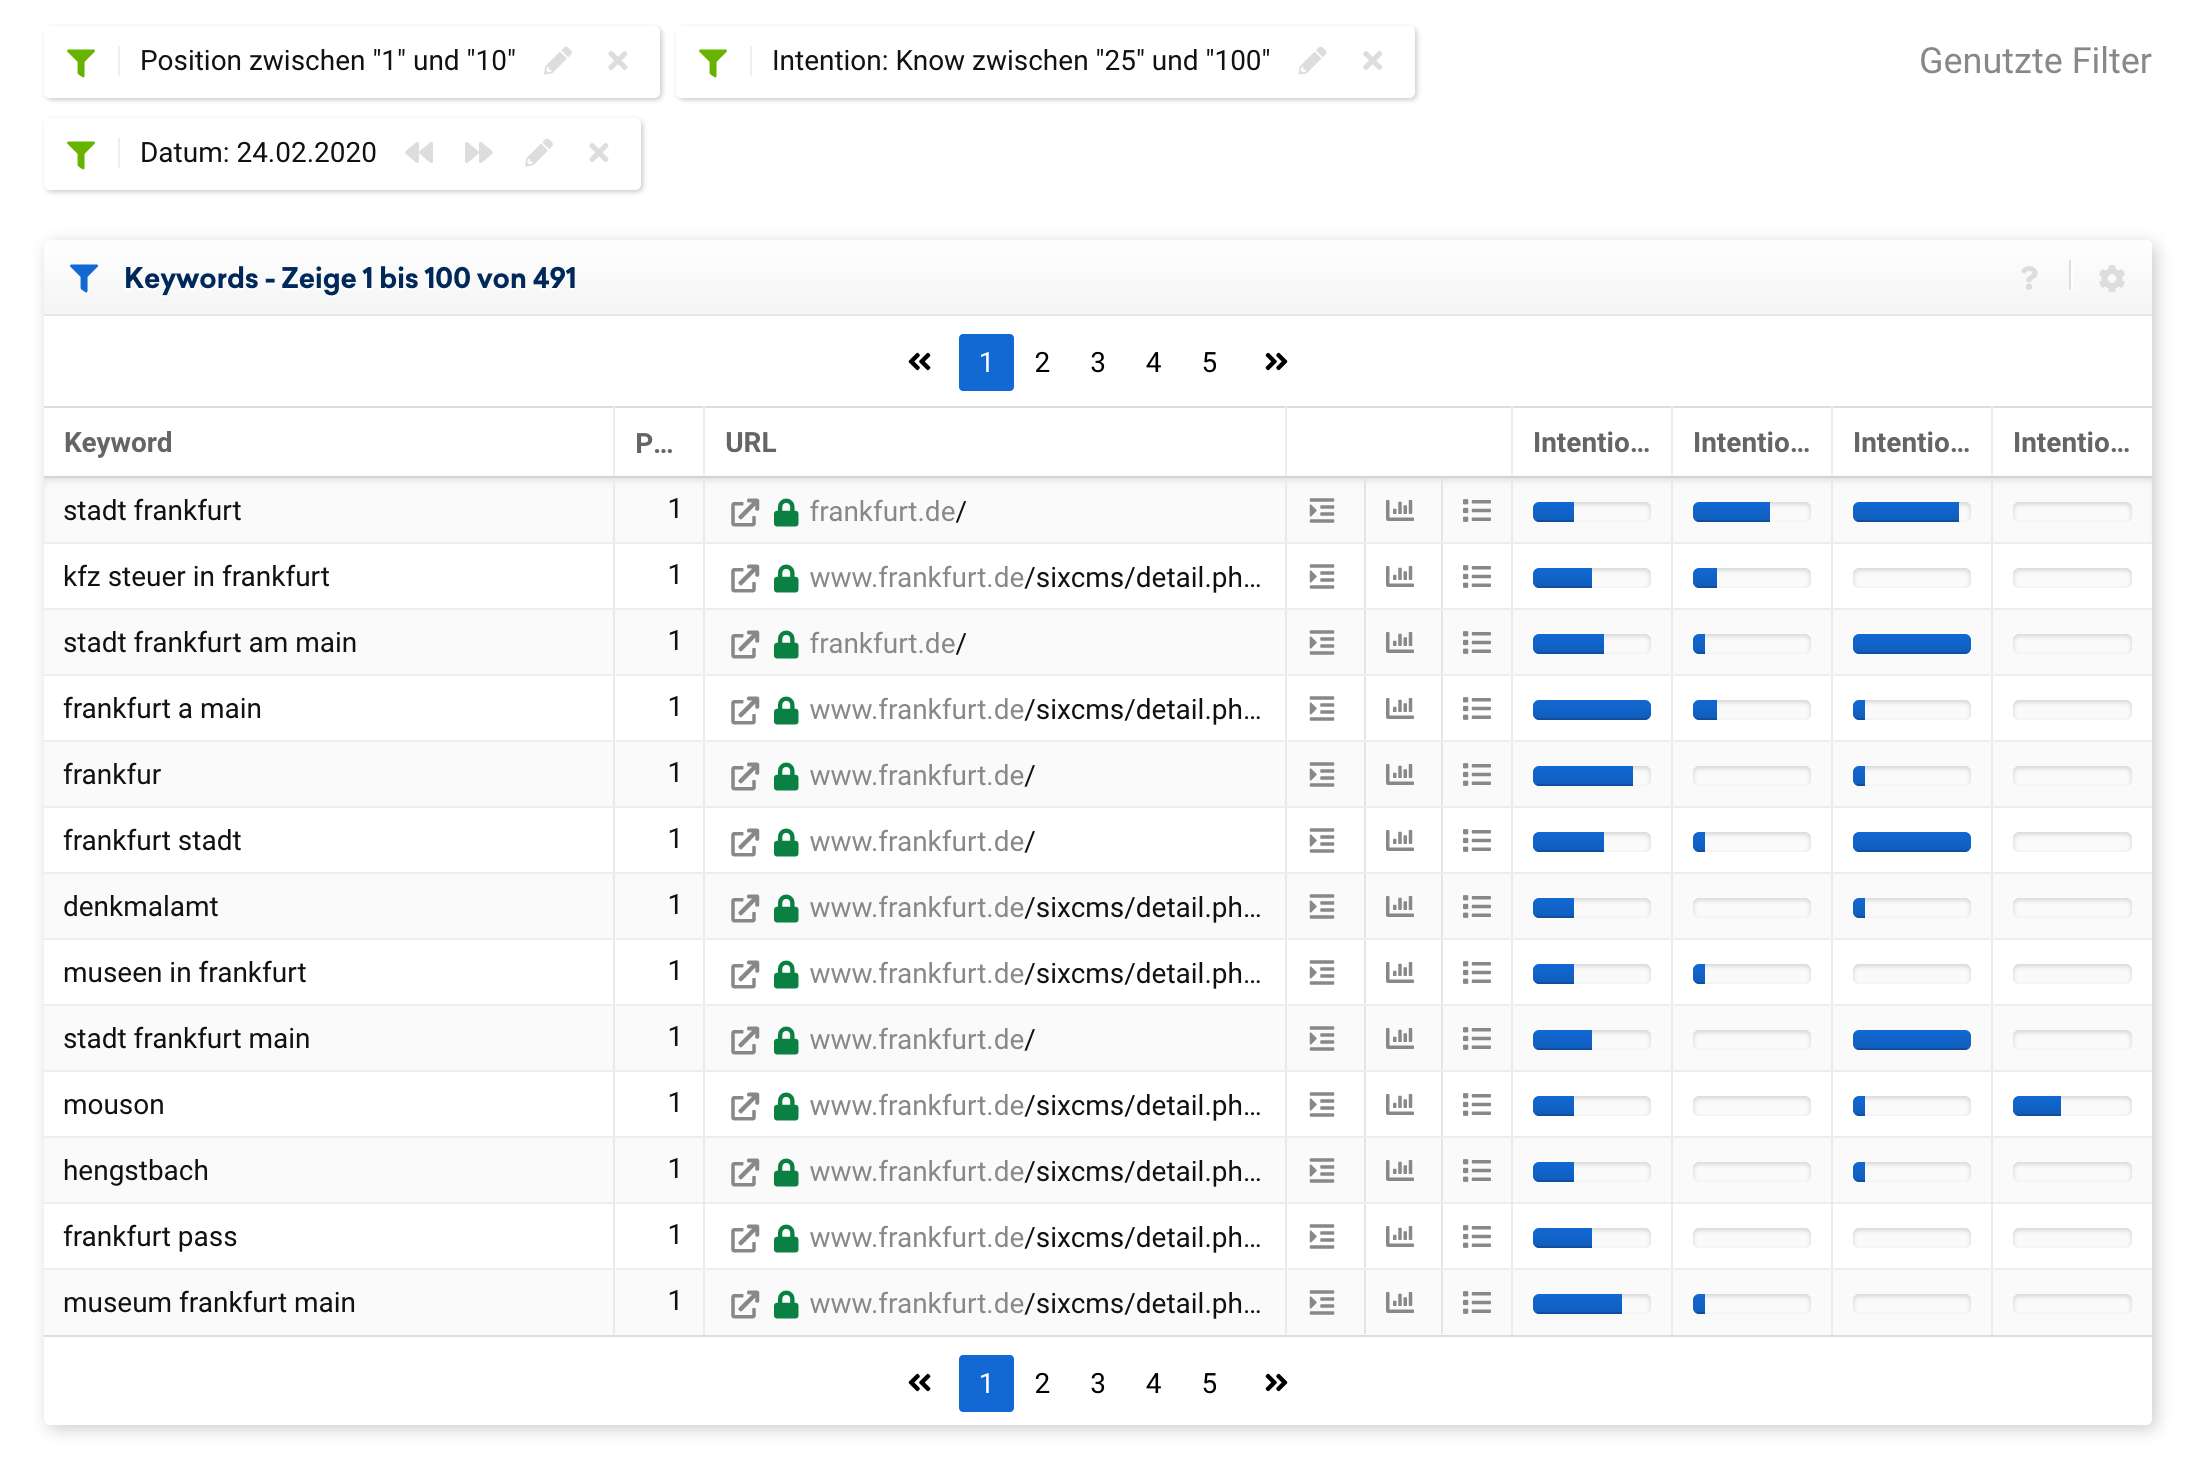Open SERP view for denkmalamt
The image size is (2200, 1460).
1322,907
